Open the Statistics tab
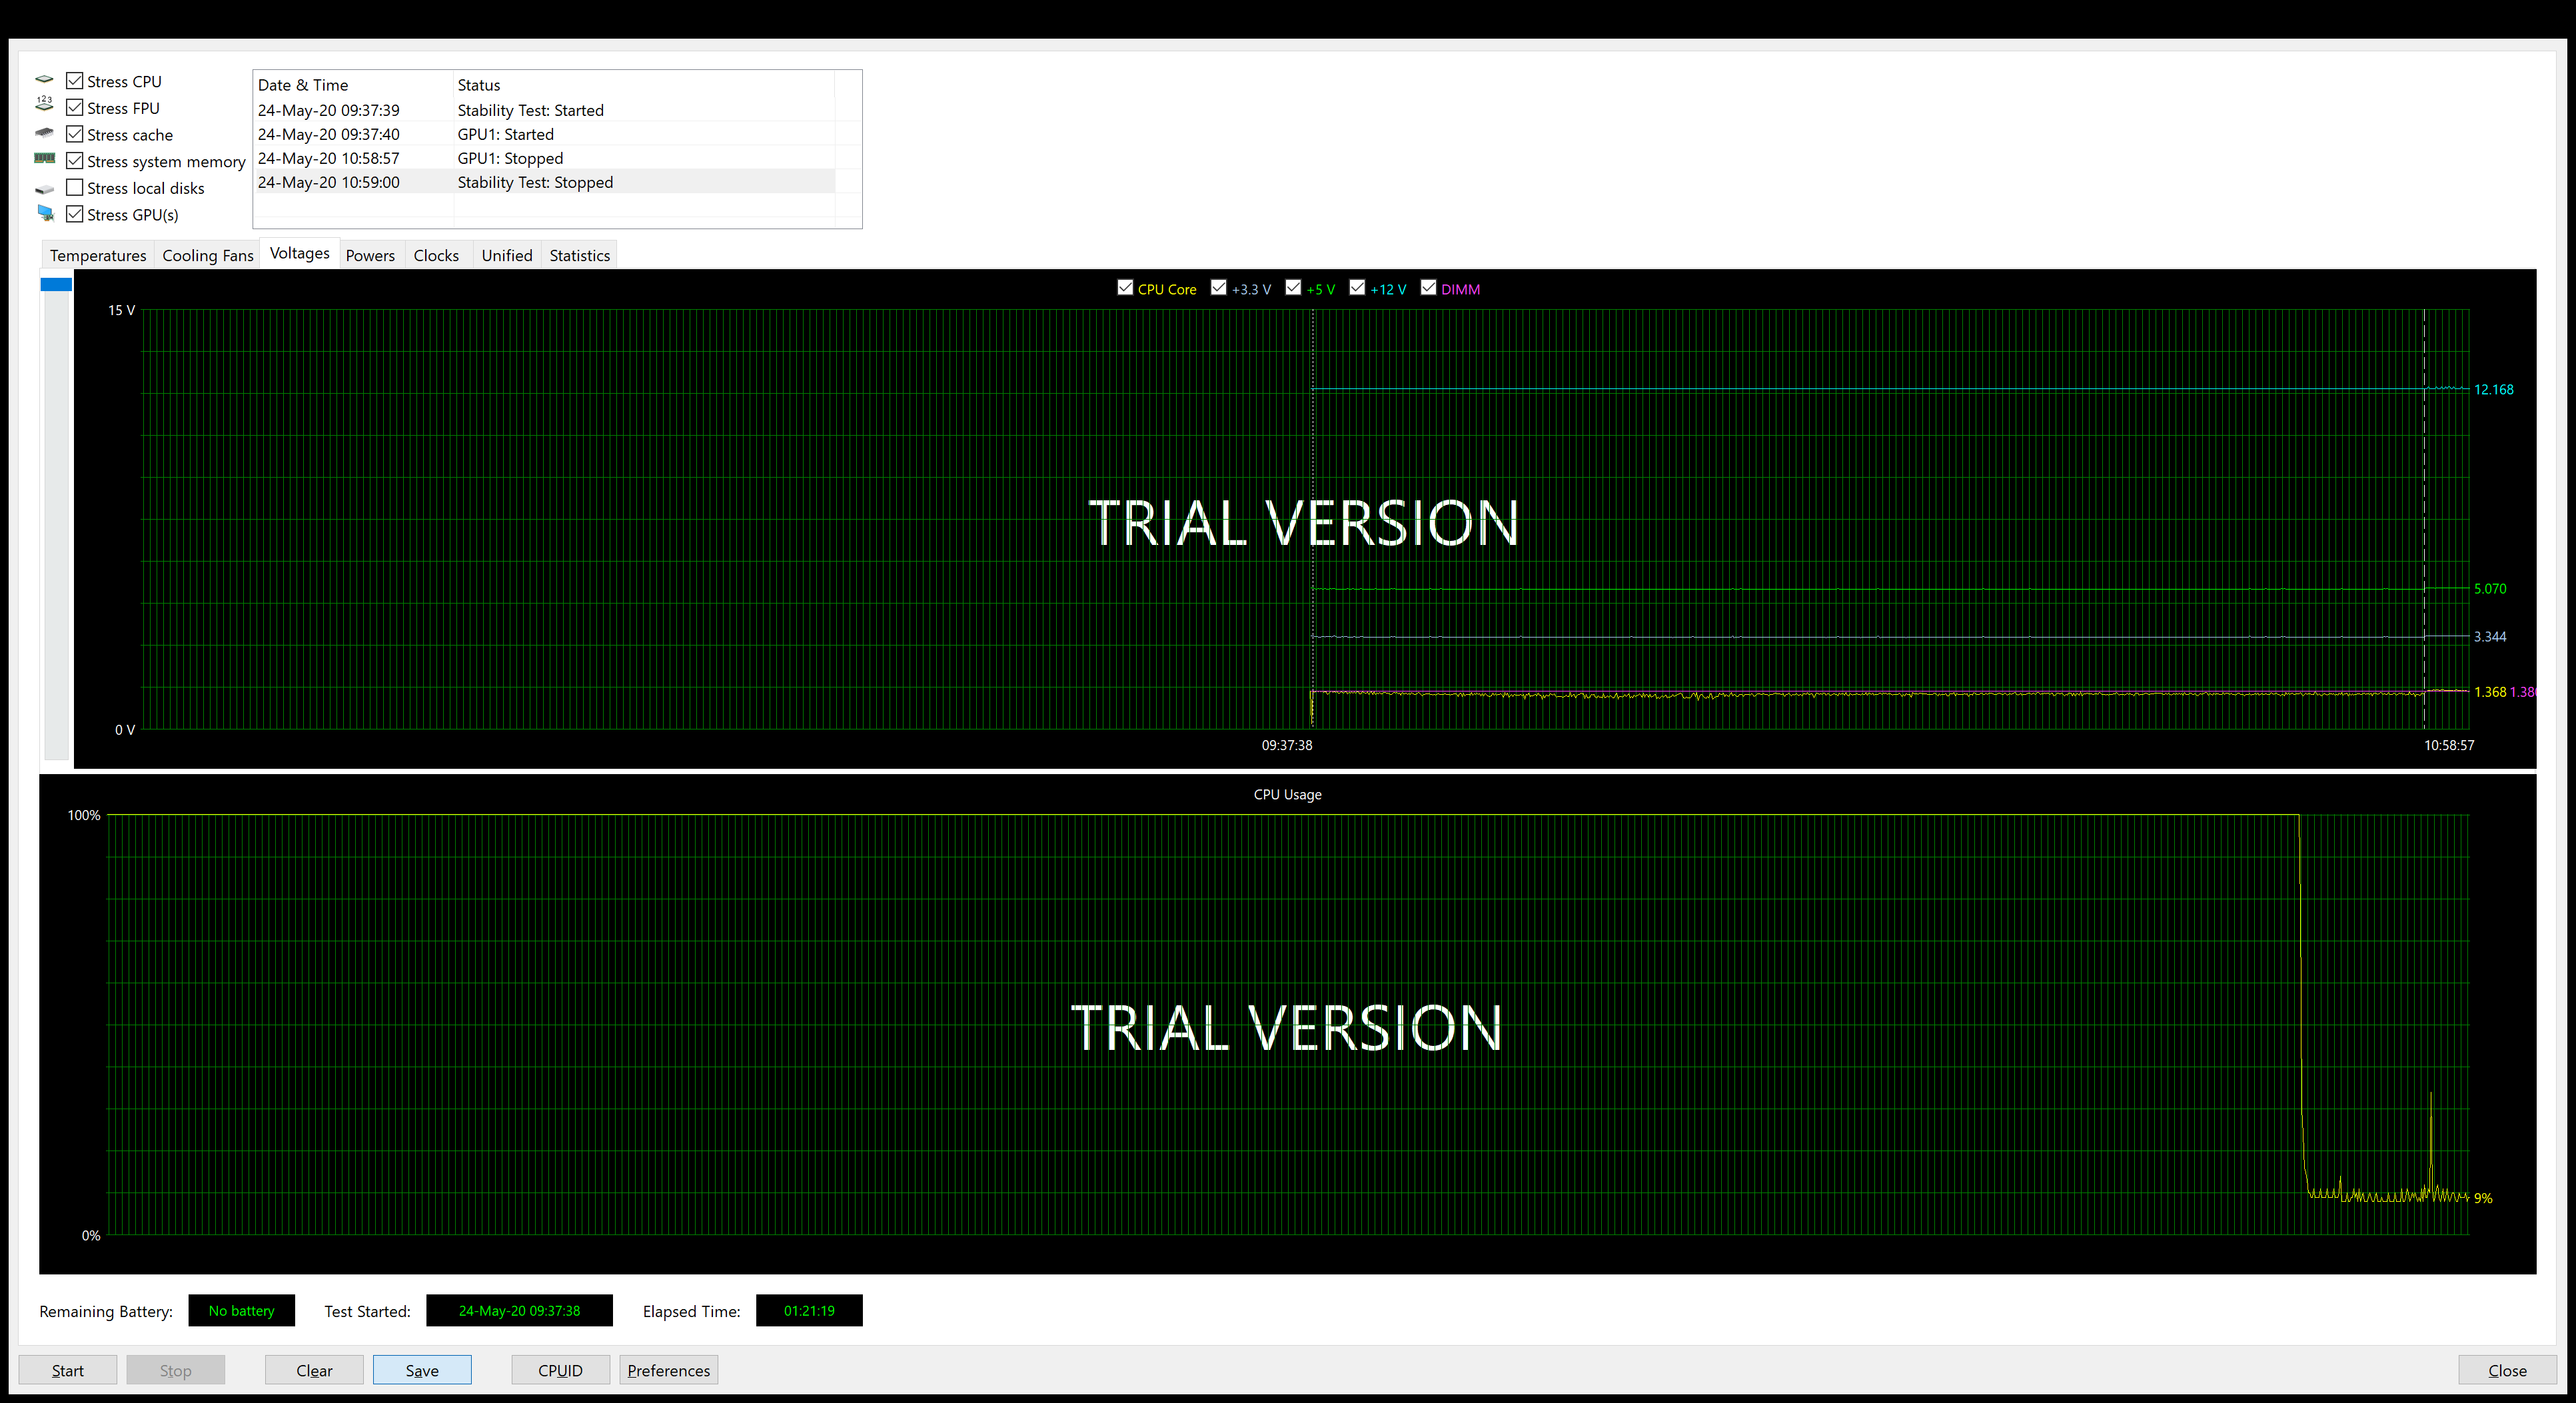This screenshot has height=1403, width=2576. 579,255
